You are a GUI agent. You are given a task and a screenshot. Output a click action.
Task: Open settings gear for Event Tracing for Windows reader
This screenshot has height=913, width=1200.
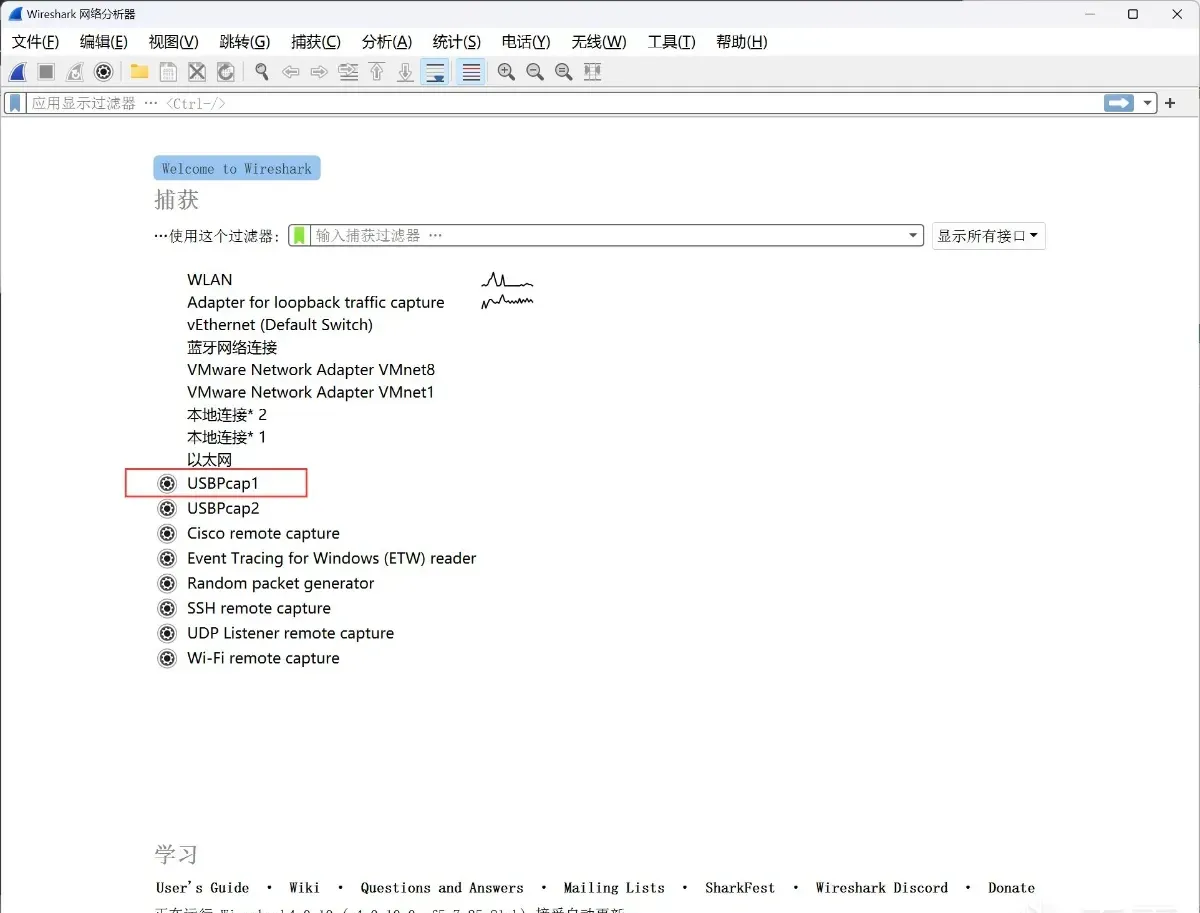[167, 558]
